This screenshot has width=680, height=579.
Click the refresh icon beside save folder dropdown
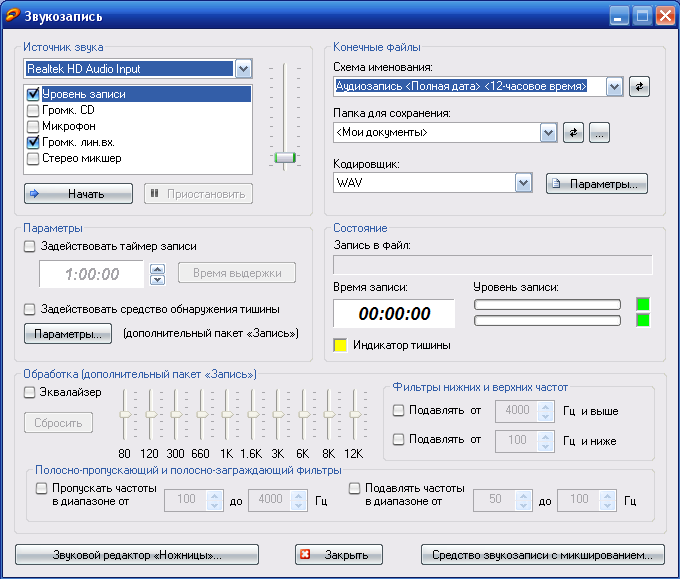(x=573, y=132)
